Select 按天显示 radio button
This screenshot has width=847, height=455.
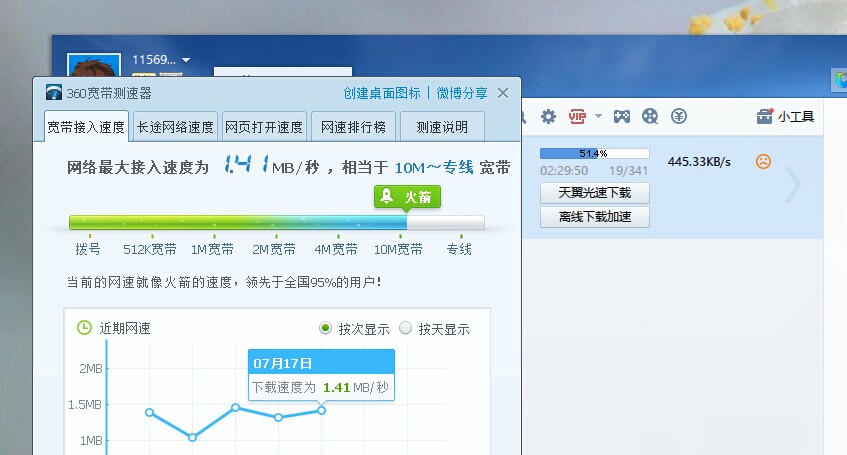coord(405,328)
